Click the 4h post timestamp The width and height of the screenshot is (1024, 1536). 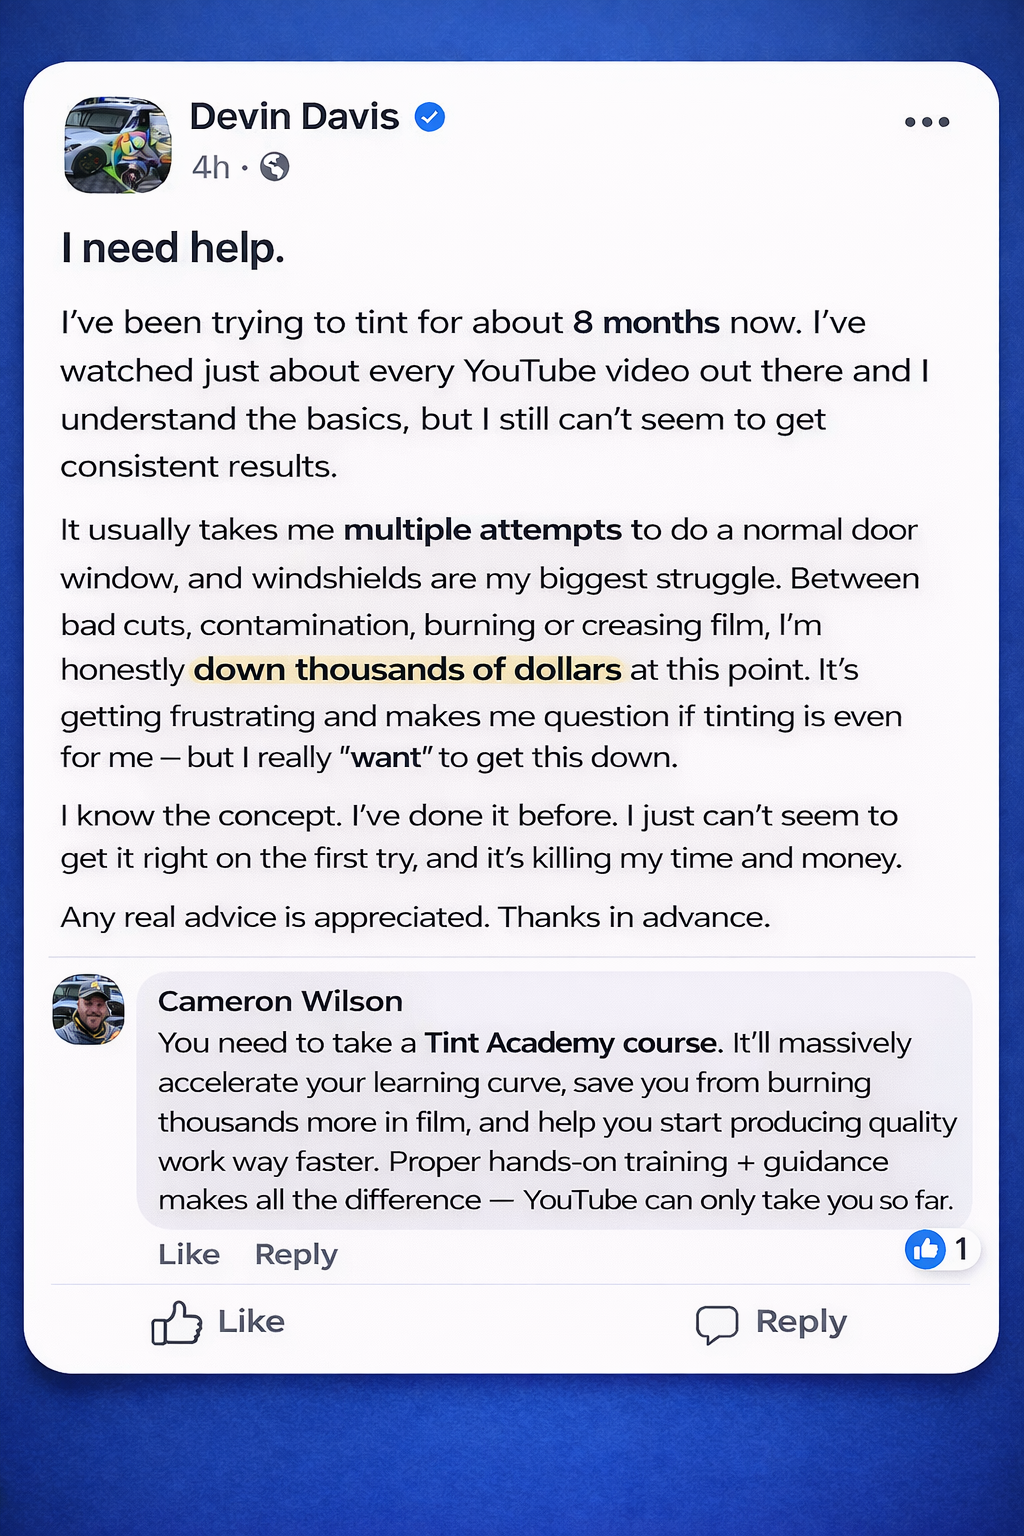pyautogui.click(x=210, y=167)
